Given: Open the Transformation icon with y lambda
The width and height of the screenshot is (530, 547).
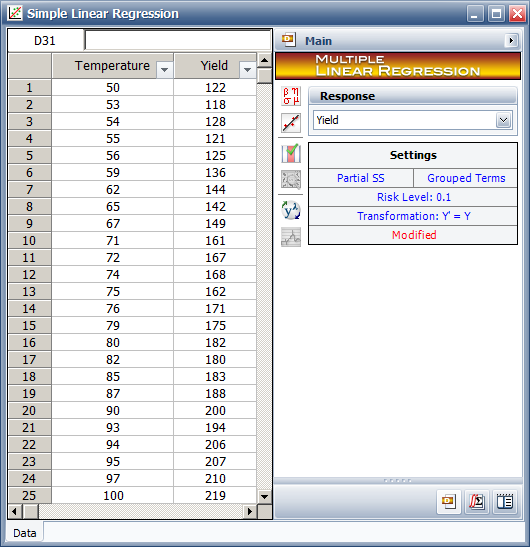Looking at the screenshot, I should [291, 210].
